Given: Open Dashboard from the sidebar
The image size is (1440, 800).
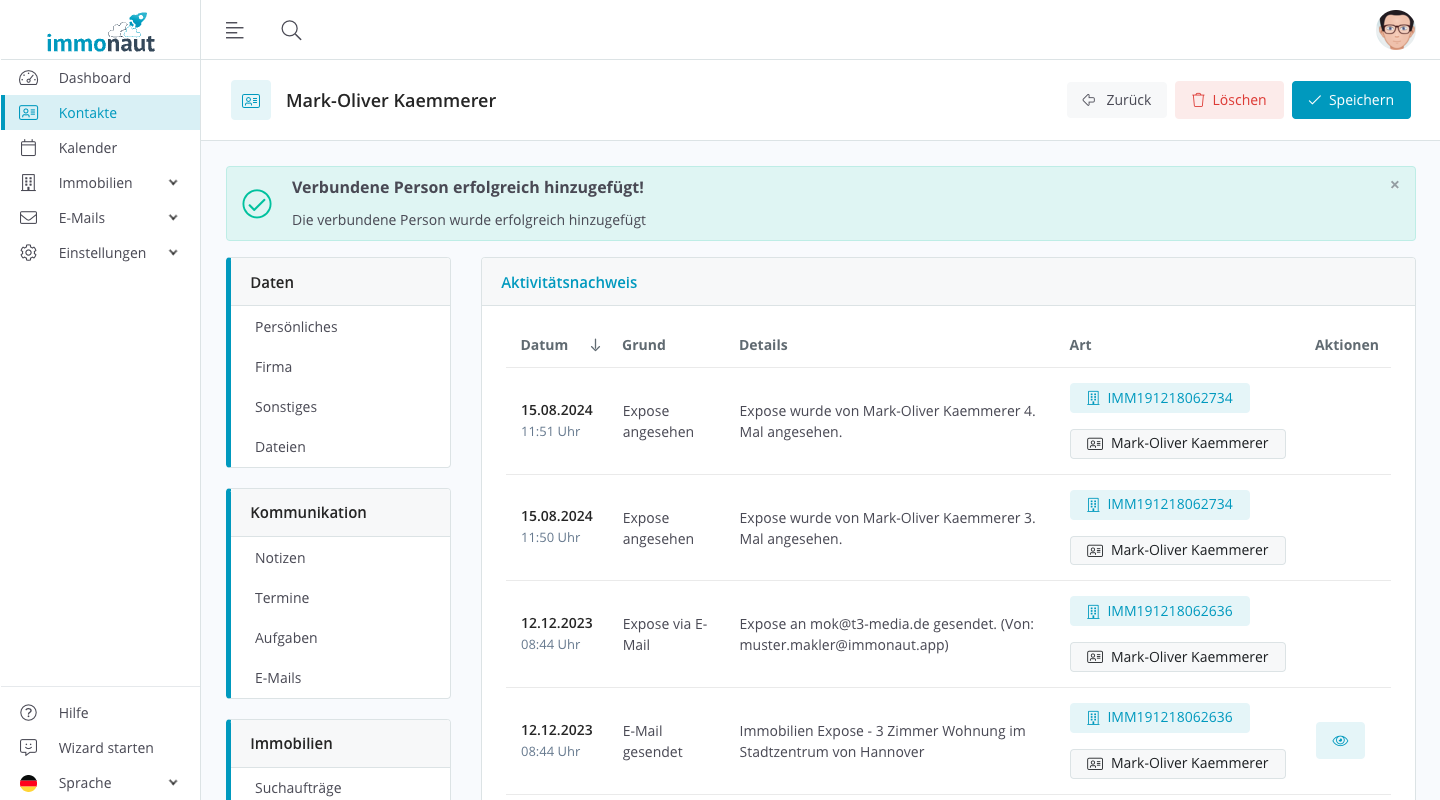Looking at the screenshot, I should coord(94,78).
